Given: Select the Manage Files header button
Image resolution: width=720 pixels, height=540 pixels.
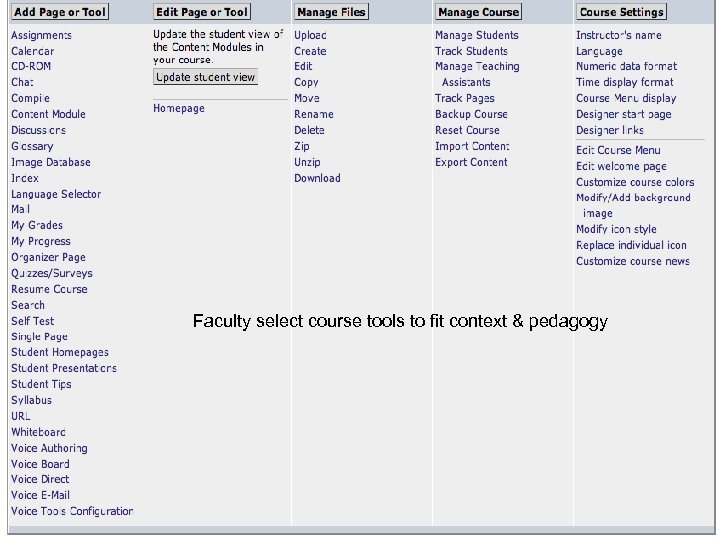Looking at the screenshot, I should point(331,12).
